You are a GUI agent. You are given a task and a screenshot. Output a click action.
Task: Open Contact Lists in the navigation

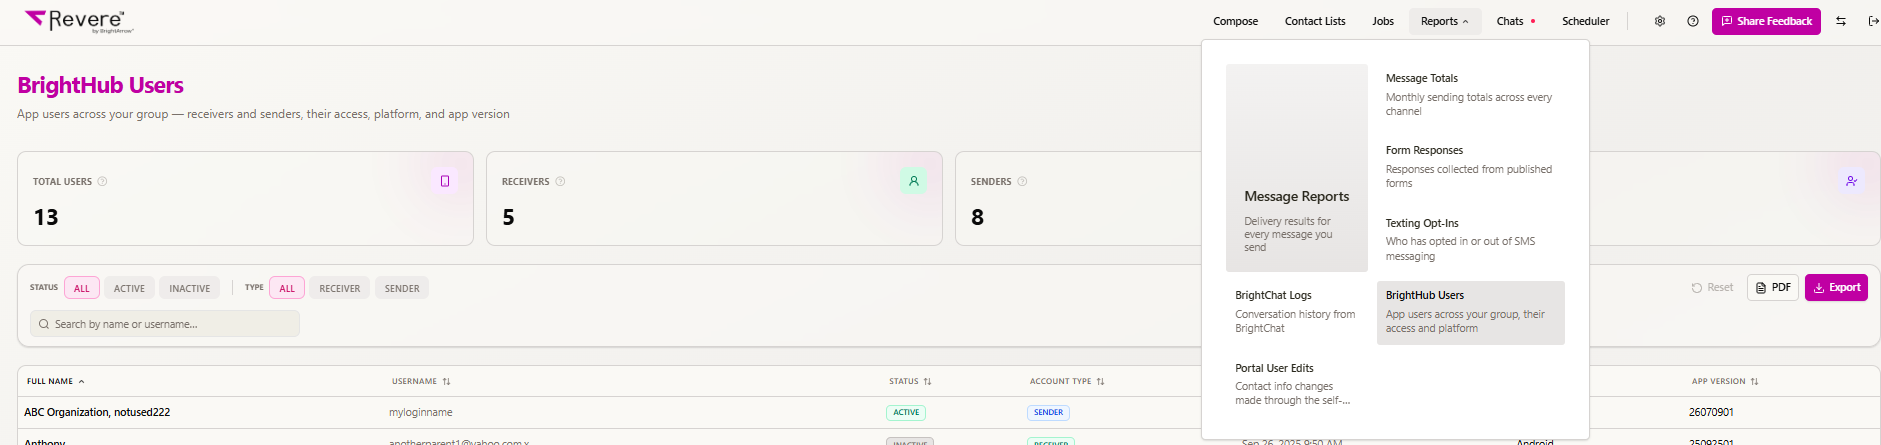pos(1315,21)
